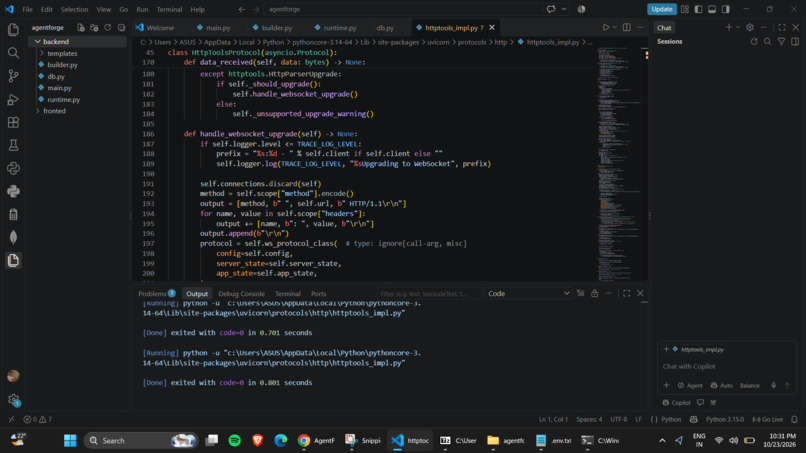
Task: Click Python 3.15.0 interpreter in status bar
Action: [724, 419]
